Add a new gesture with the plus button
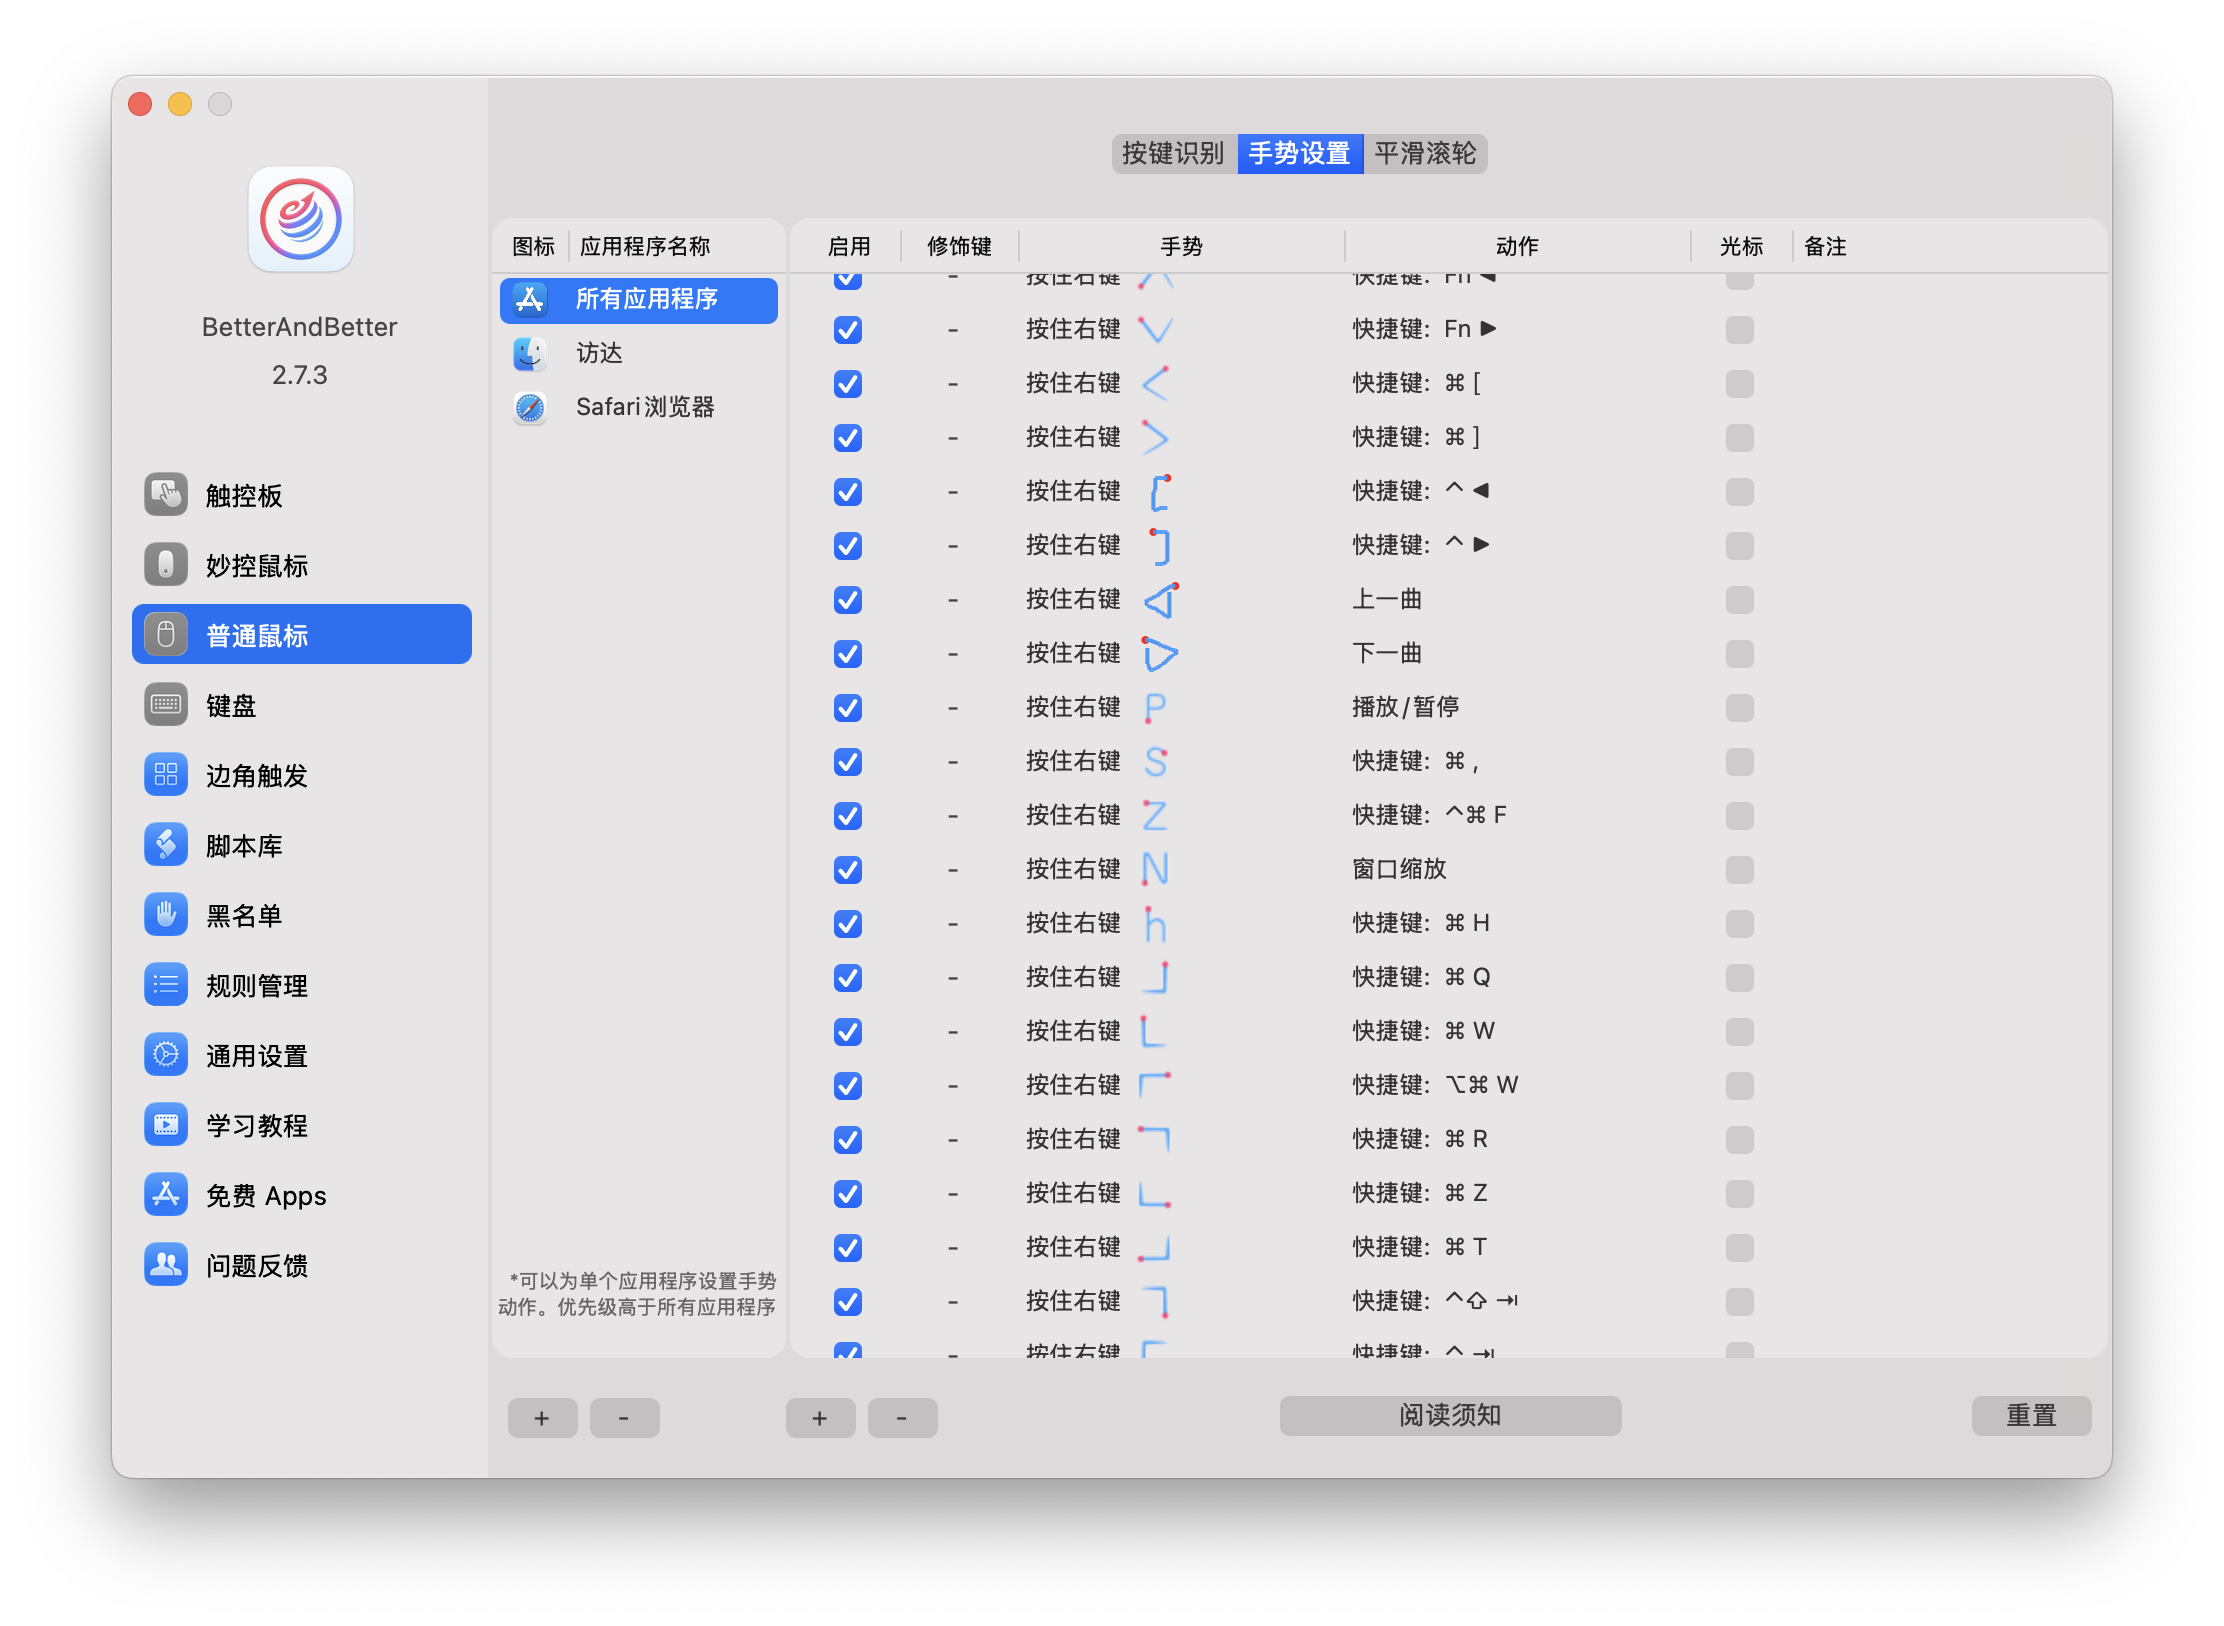Image resolution: width=2224 pixels, height=1626 pixels. pyautogui.click(x=820, y=1418)
